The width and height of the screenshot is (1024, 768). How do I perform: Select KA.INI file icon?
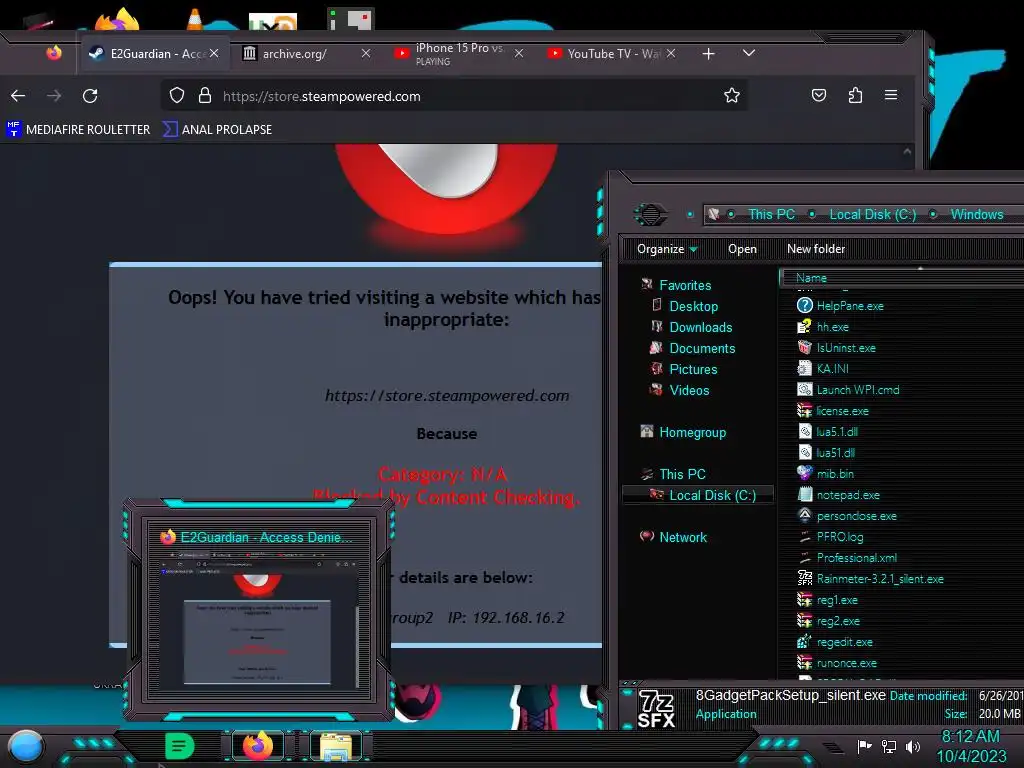[x=805, y=368]
